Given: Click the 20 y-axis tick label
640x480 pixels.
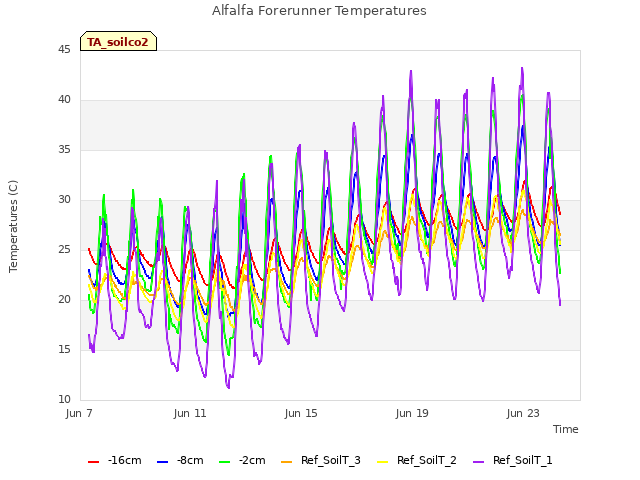Looking at the screenshot, I should tap(64, 300).
